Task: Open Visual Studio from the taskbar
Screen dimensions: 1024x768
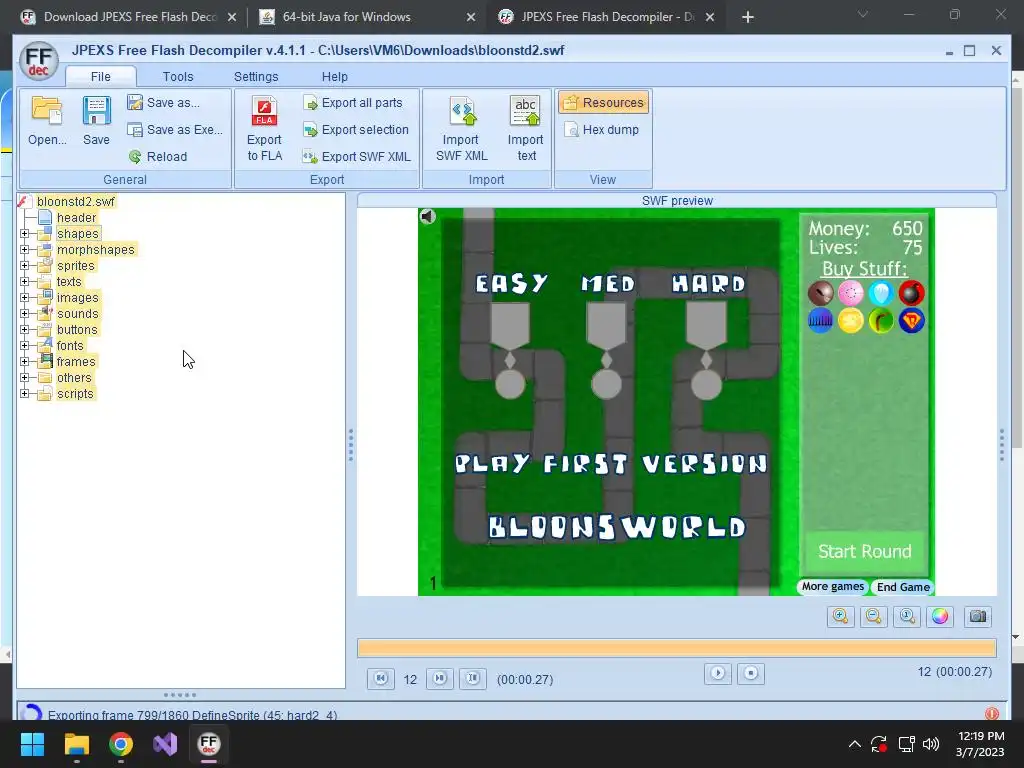Action: pyautogui.click(x=165, y=744)
